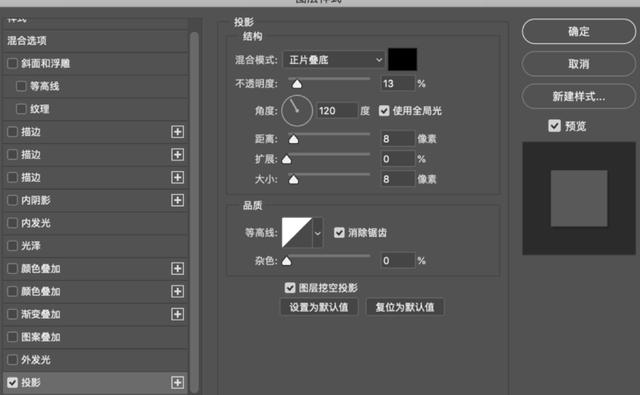
Task: Click the 距离 pixel value field
Action: [398, 139]
